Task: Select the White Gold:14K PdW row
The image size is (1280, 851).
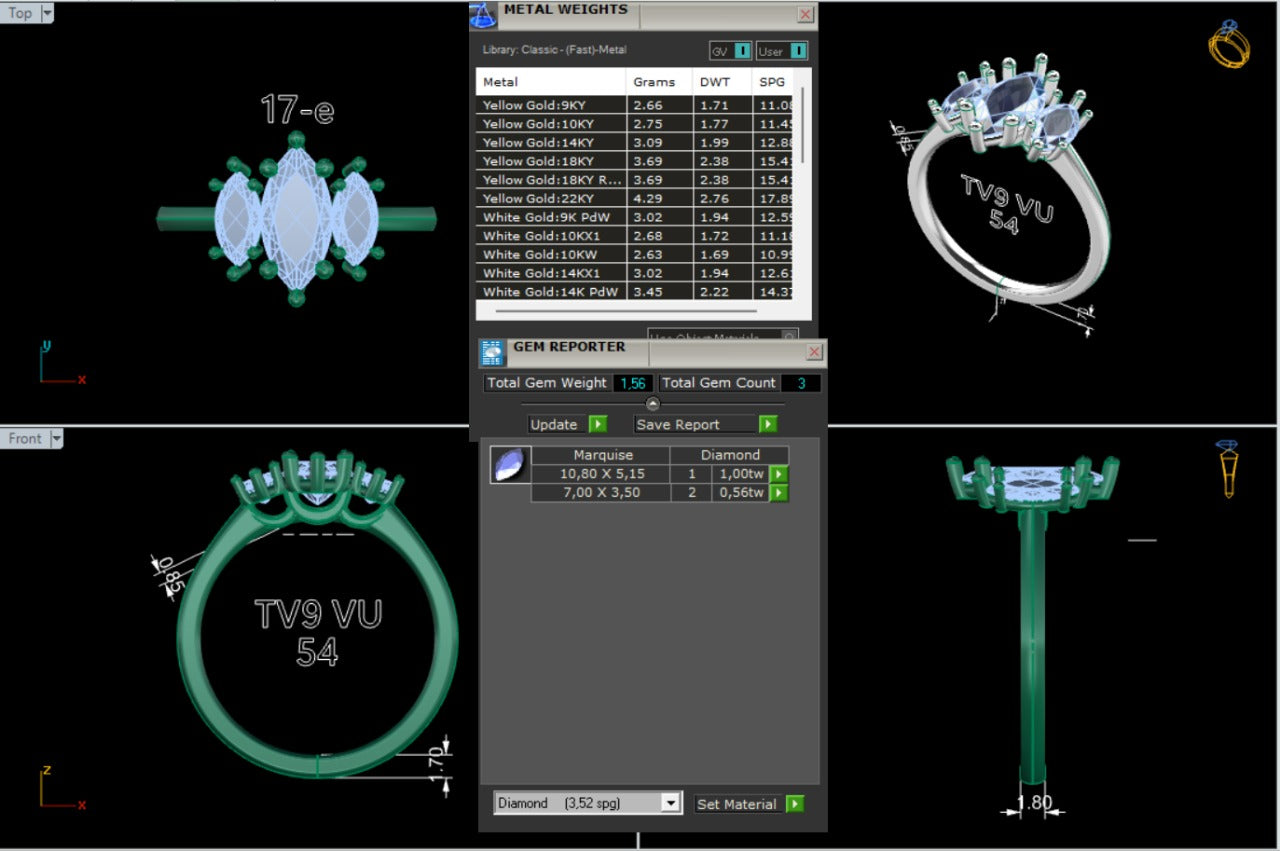Action: click(x=635, y=291)
